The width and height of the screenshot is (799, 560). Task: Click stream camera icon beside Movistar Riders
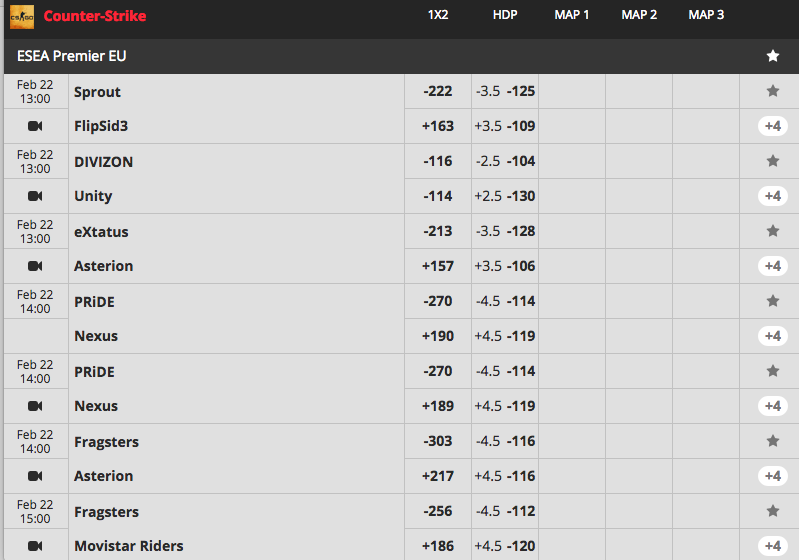(x=35, y=546)
